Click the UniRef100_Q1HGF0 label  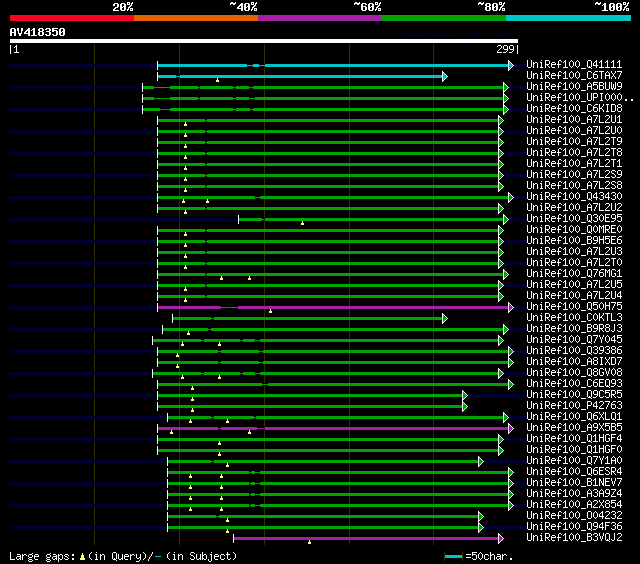[574, 450]
